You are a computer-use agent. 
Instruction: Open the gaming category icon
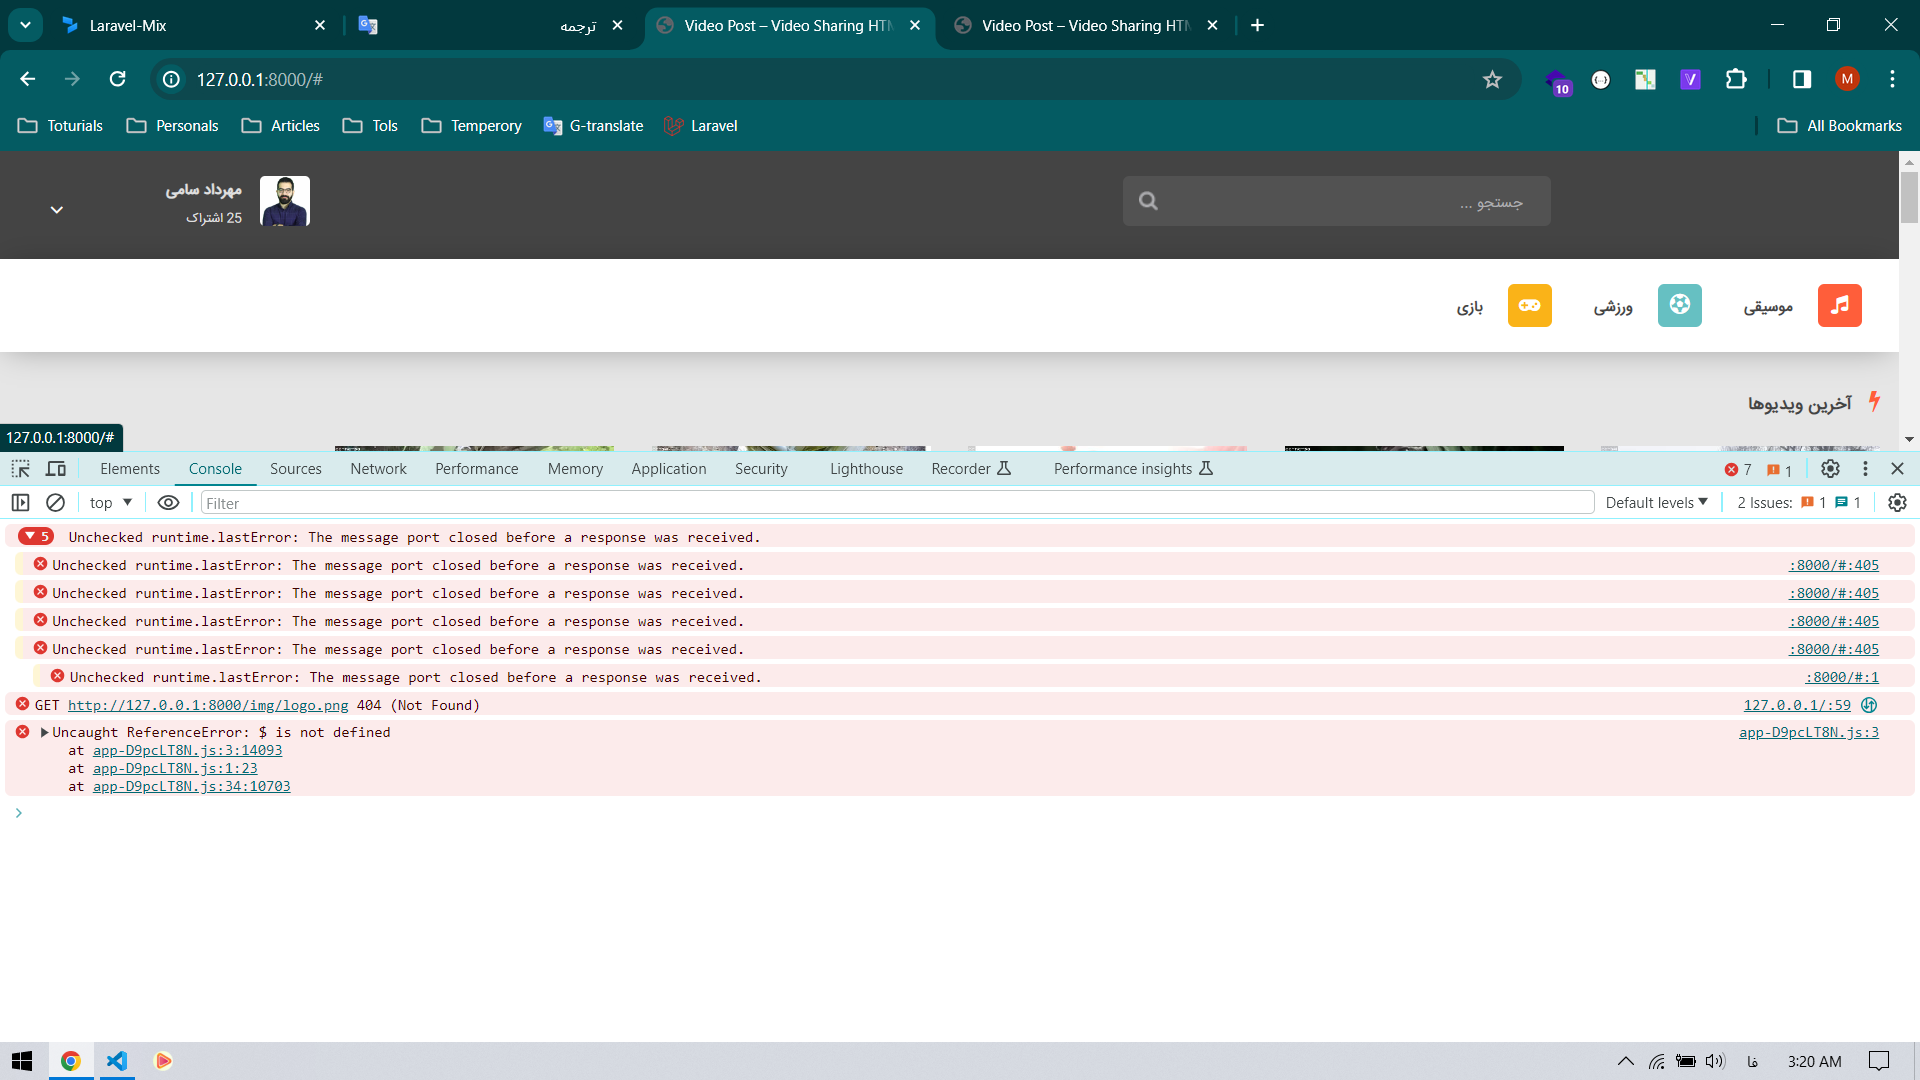click(x=1529, y=305)
